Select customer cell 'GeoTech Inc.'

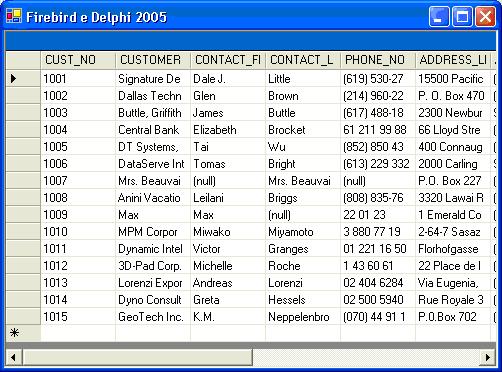click(x=153, y=317)
